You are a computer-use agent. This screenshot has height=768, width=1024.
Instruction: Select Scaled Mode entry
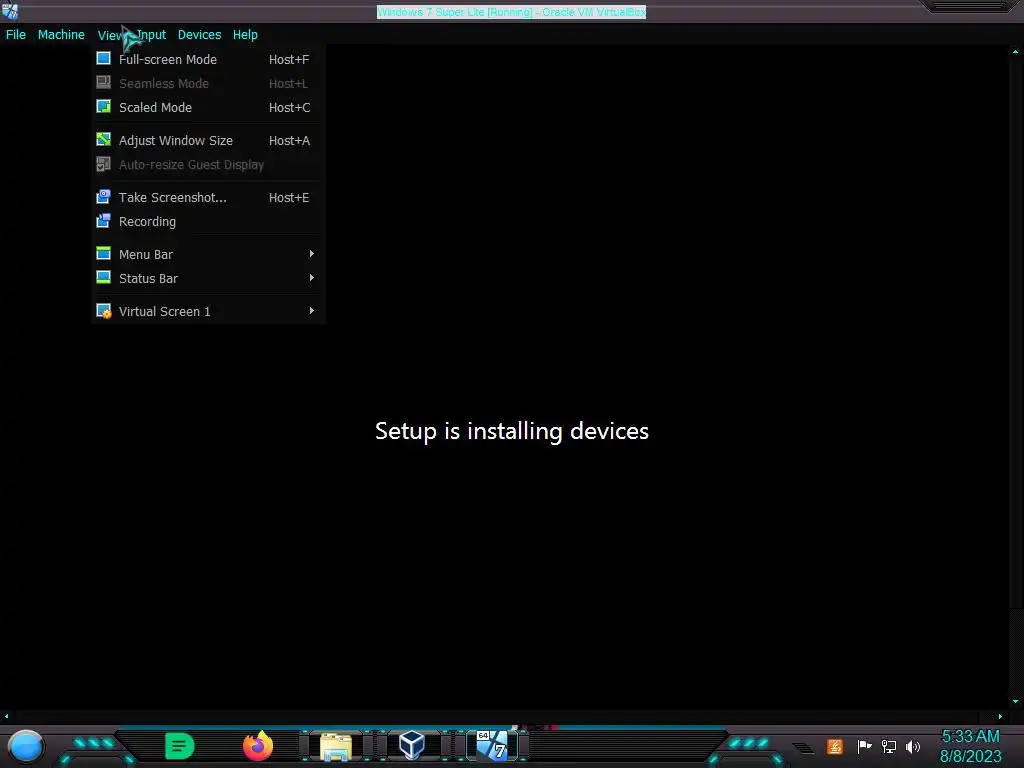coord(208,107)
